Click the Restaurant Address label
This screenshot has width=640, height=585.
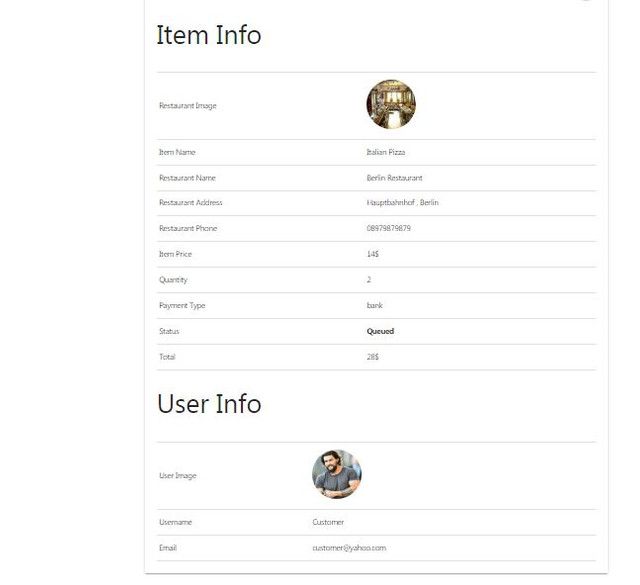click(x=190, y=203)
